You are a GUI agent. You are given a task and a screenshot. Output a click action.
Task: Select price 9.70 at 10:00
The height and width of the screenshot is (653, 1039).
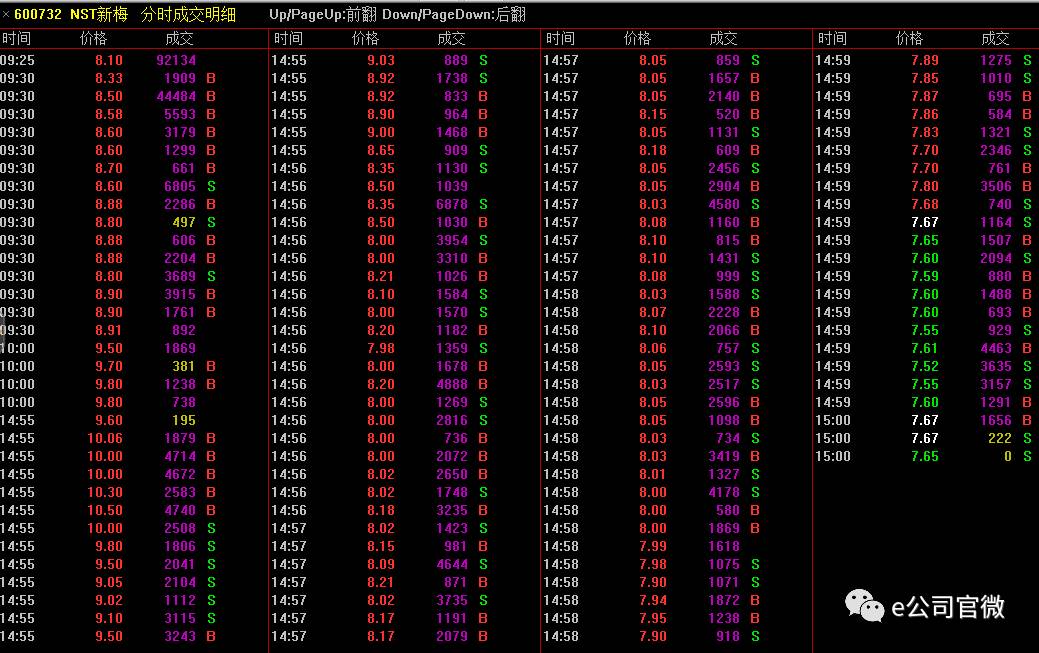pyautogui.click(x=109, y=366)
